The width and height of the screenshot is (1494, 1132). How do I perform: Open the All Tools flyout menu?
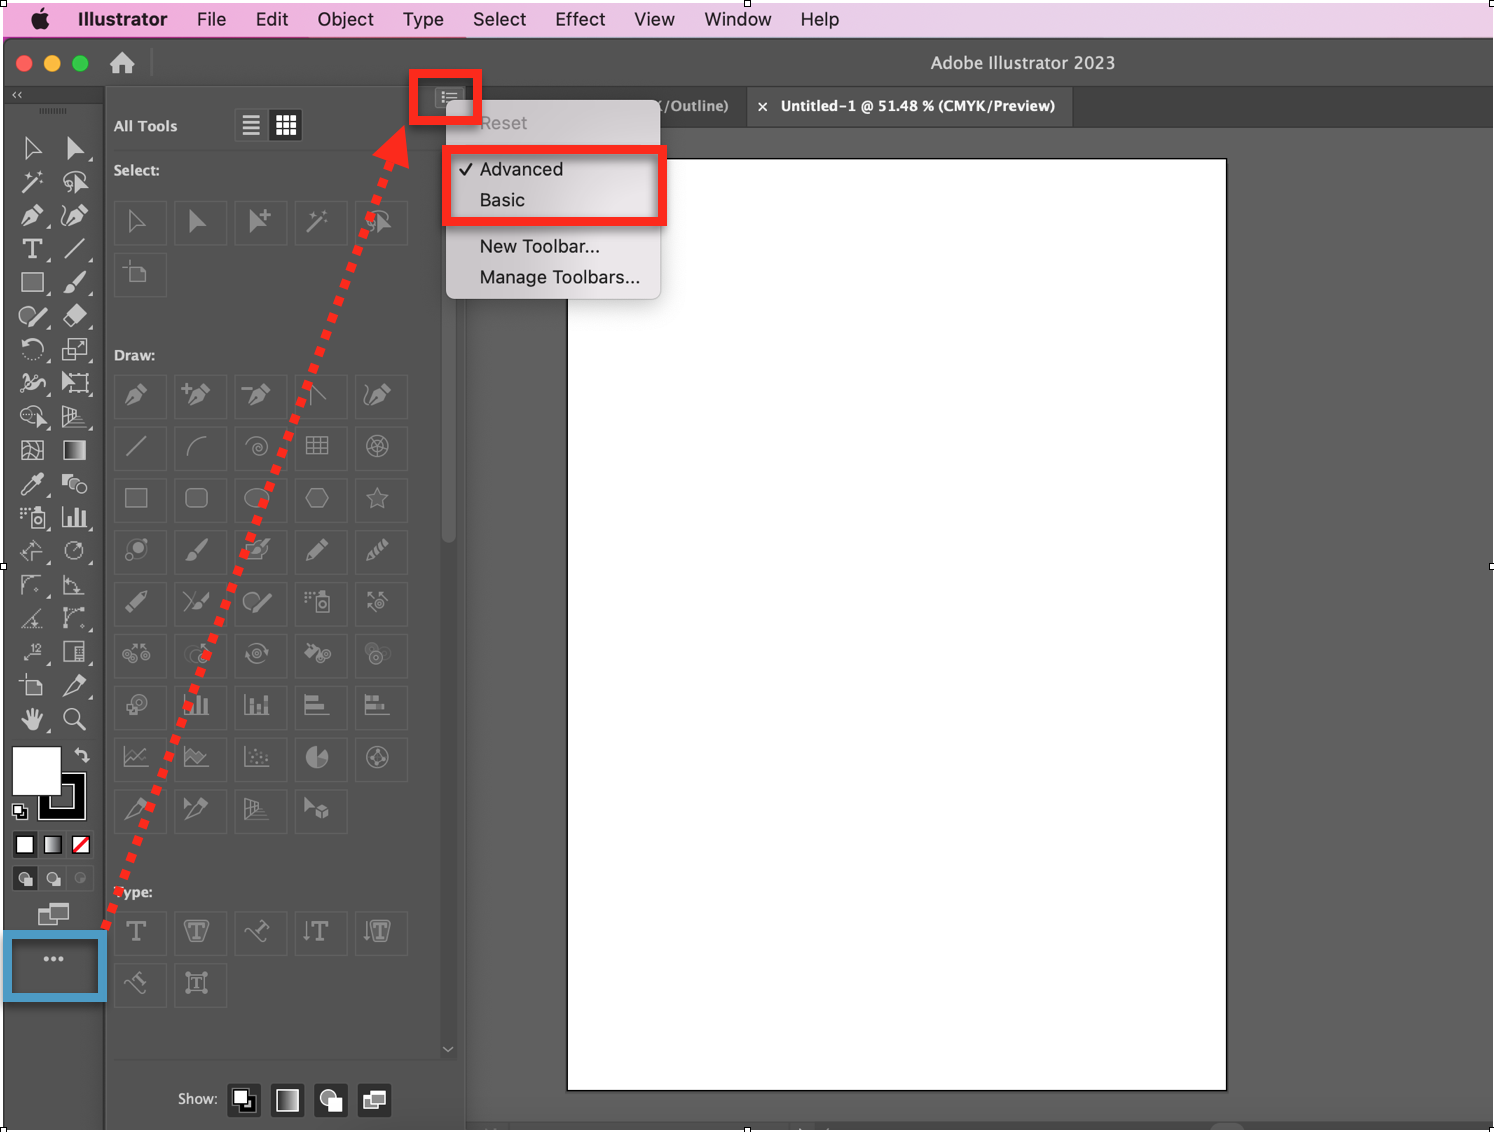coord(446,97)
